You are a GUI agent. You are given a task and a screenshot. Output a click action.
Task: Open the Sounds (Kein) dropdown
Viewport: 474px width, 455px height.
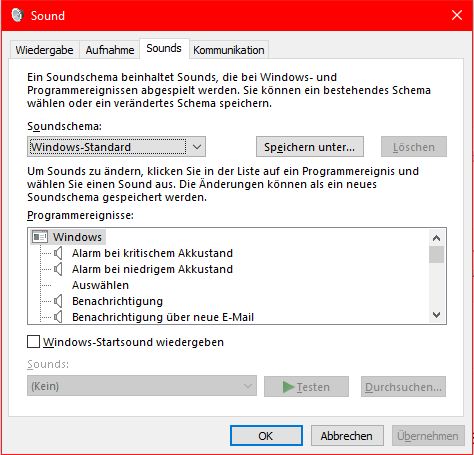coord(142,386)
